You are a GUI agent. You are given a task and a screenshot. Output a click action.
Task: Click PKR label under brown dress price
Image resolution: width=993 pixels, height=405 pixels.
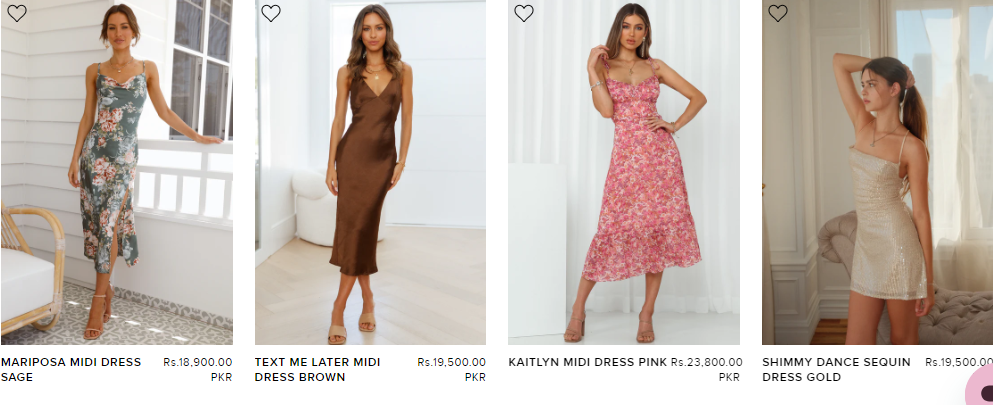click(475, 377)
